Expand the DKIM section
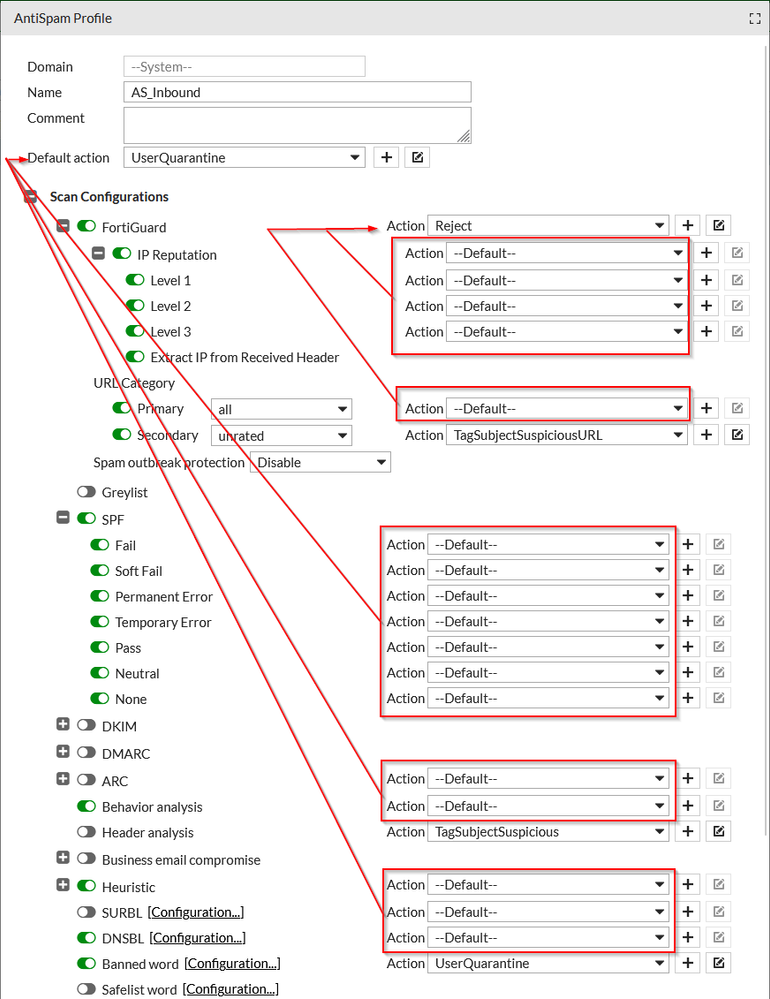Screen dimensions: 770x999 point(63,726)
